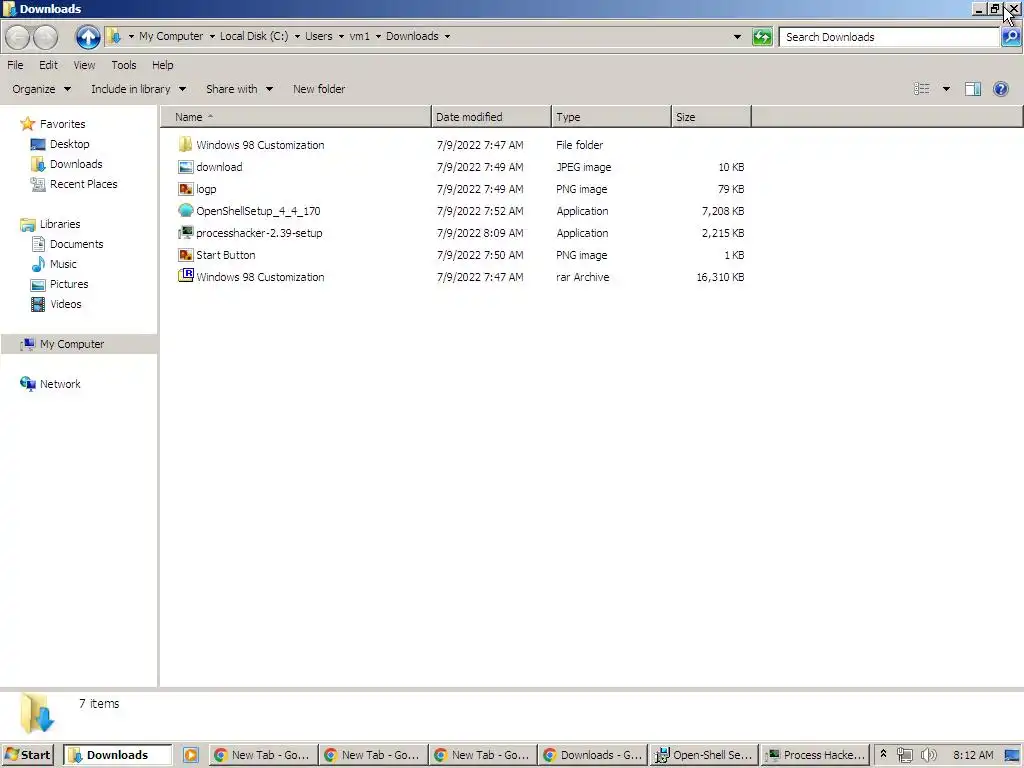Expand the address bar history dropdown

pos(737,37)
